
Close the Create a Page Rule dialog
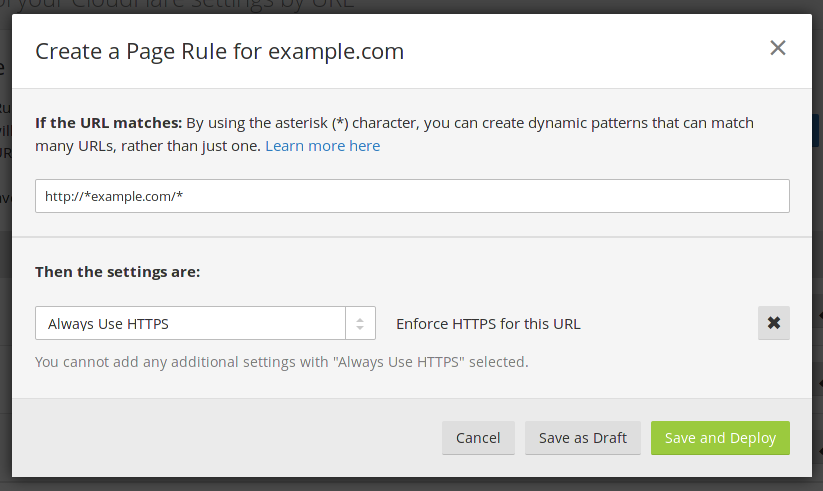click(778, 48)
